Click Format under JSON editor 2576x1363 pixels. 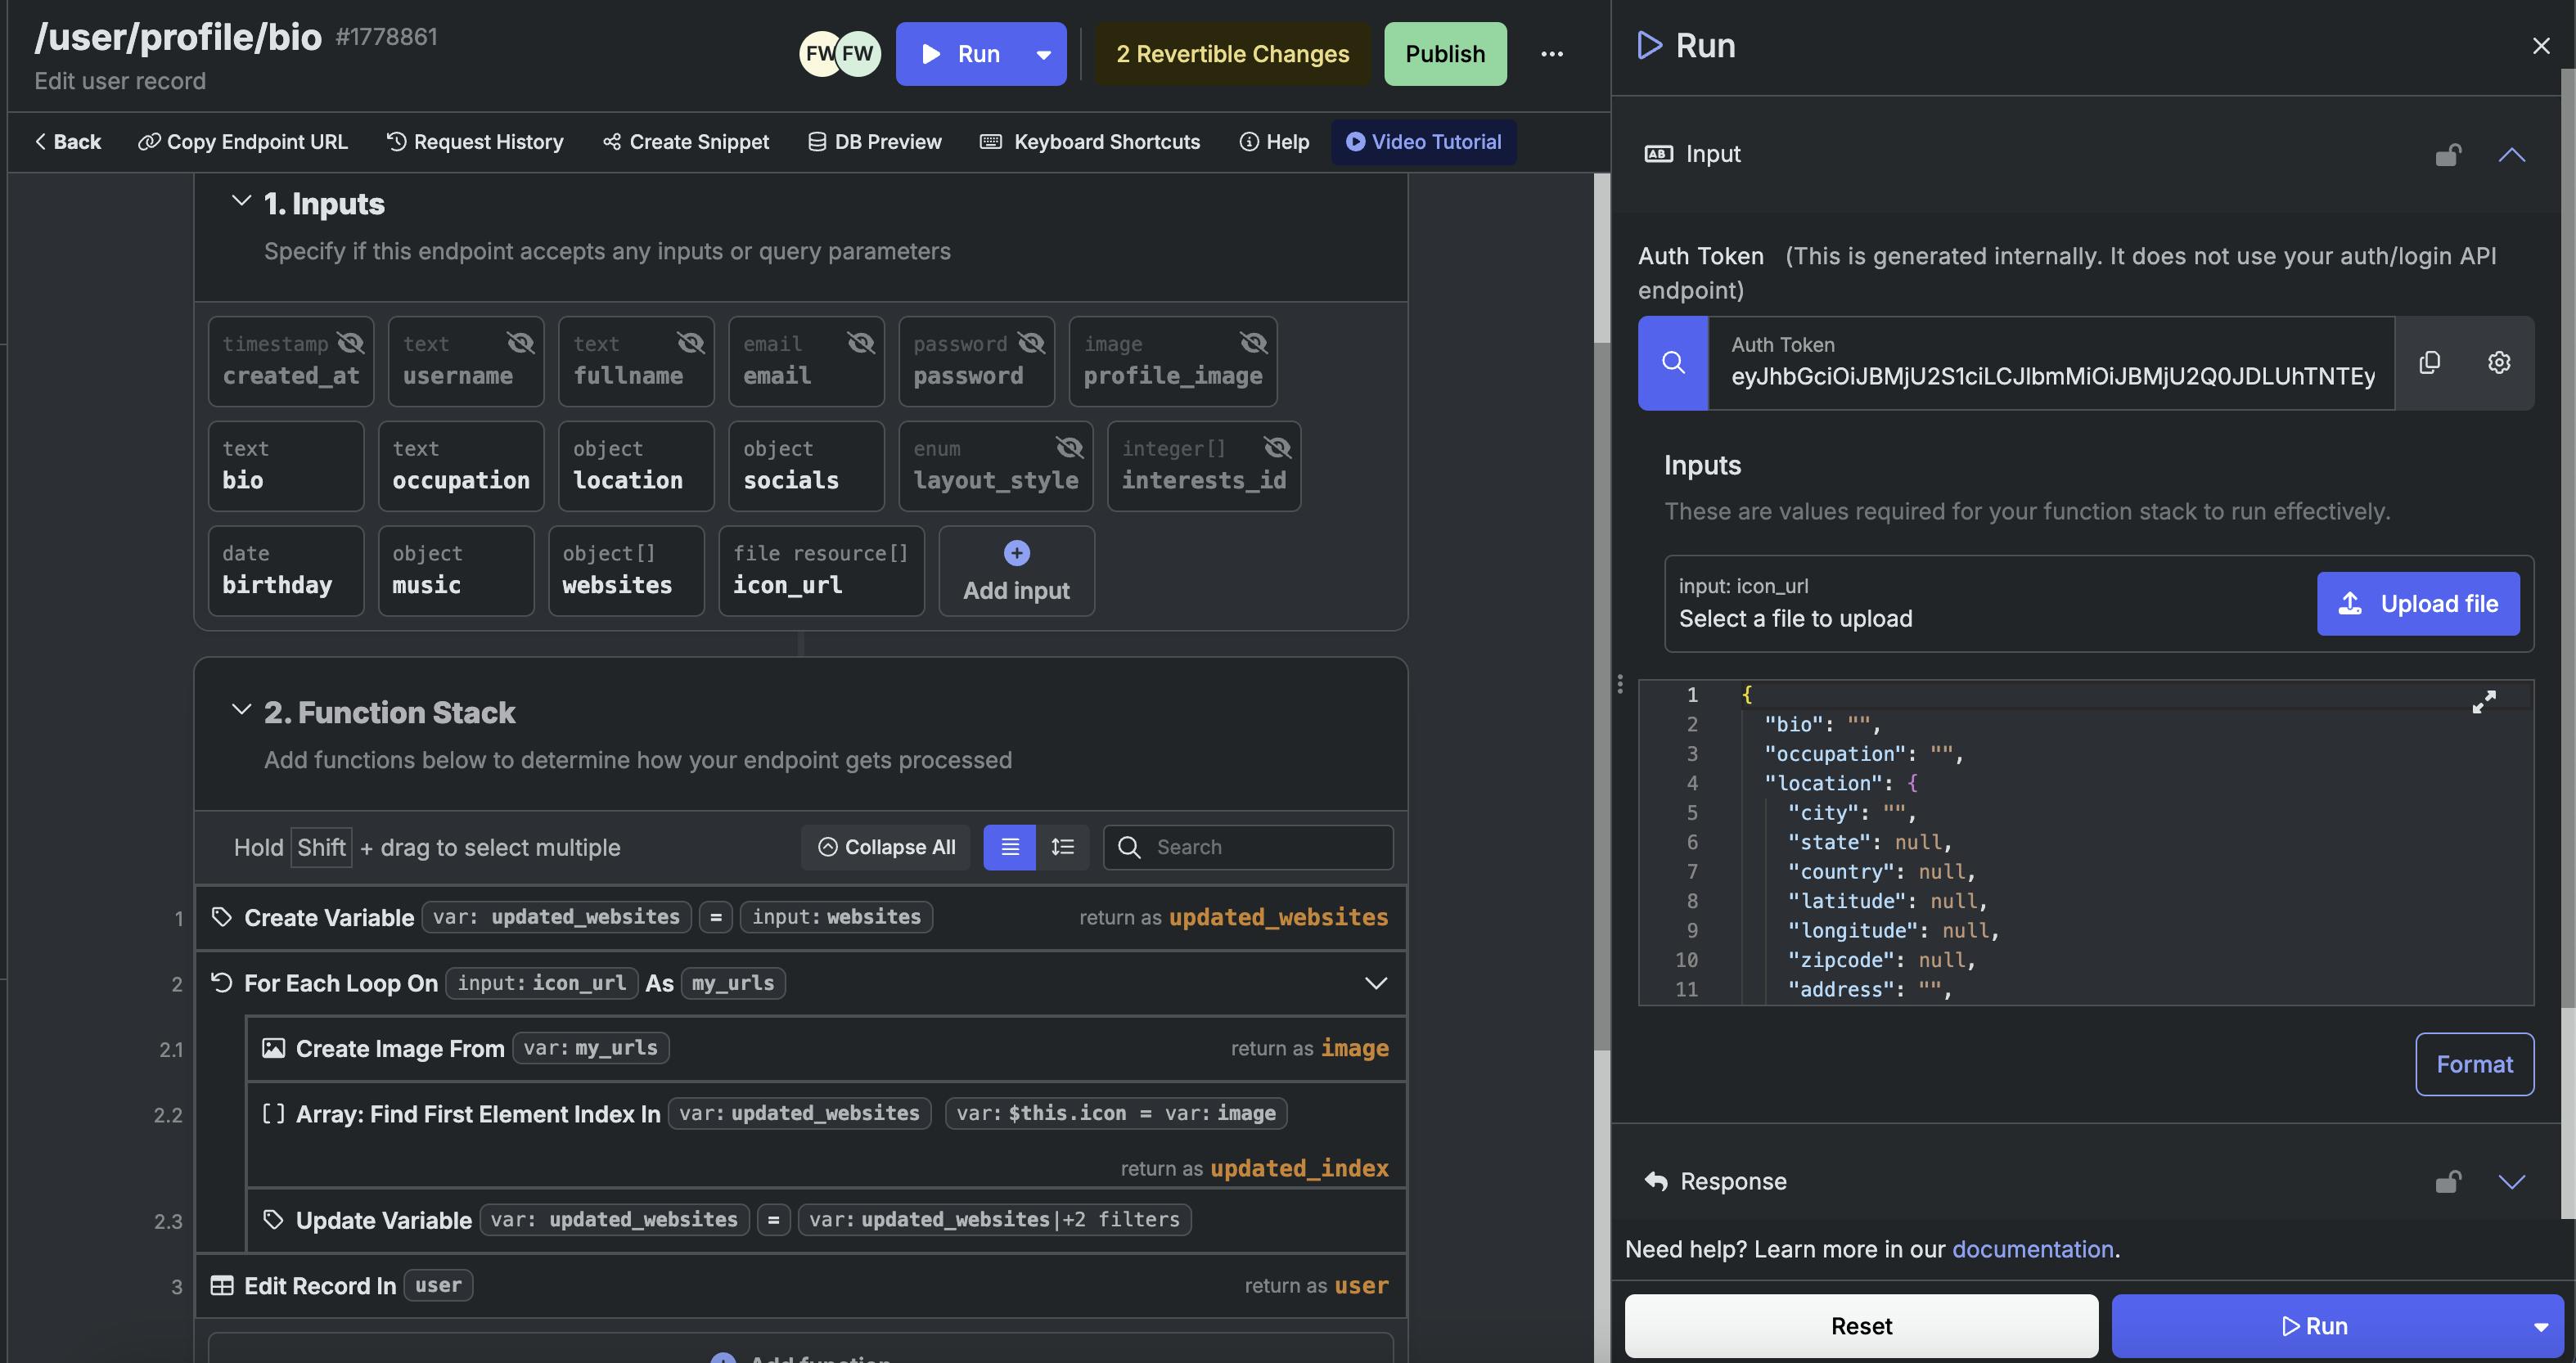[x=2474, y=1065]
